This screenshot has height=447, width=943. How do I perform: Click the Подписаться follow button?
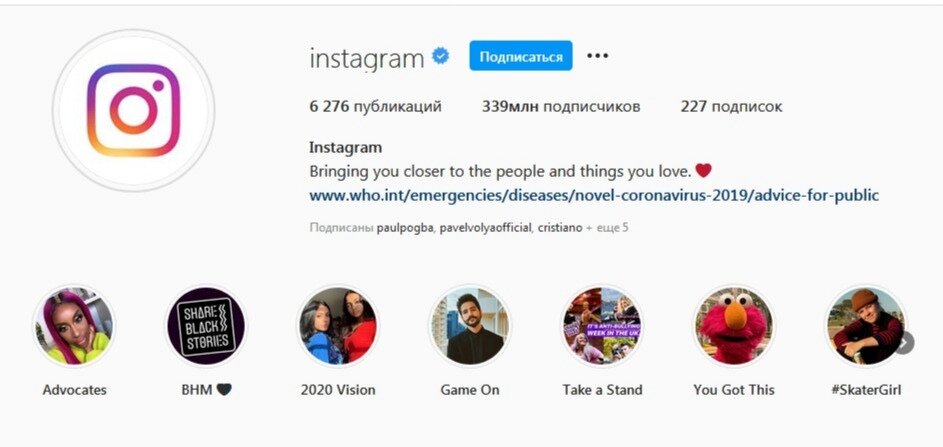click(x=521, y=56)
